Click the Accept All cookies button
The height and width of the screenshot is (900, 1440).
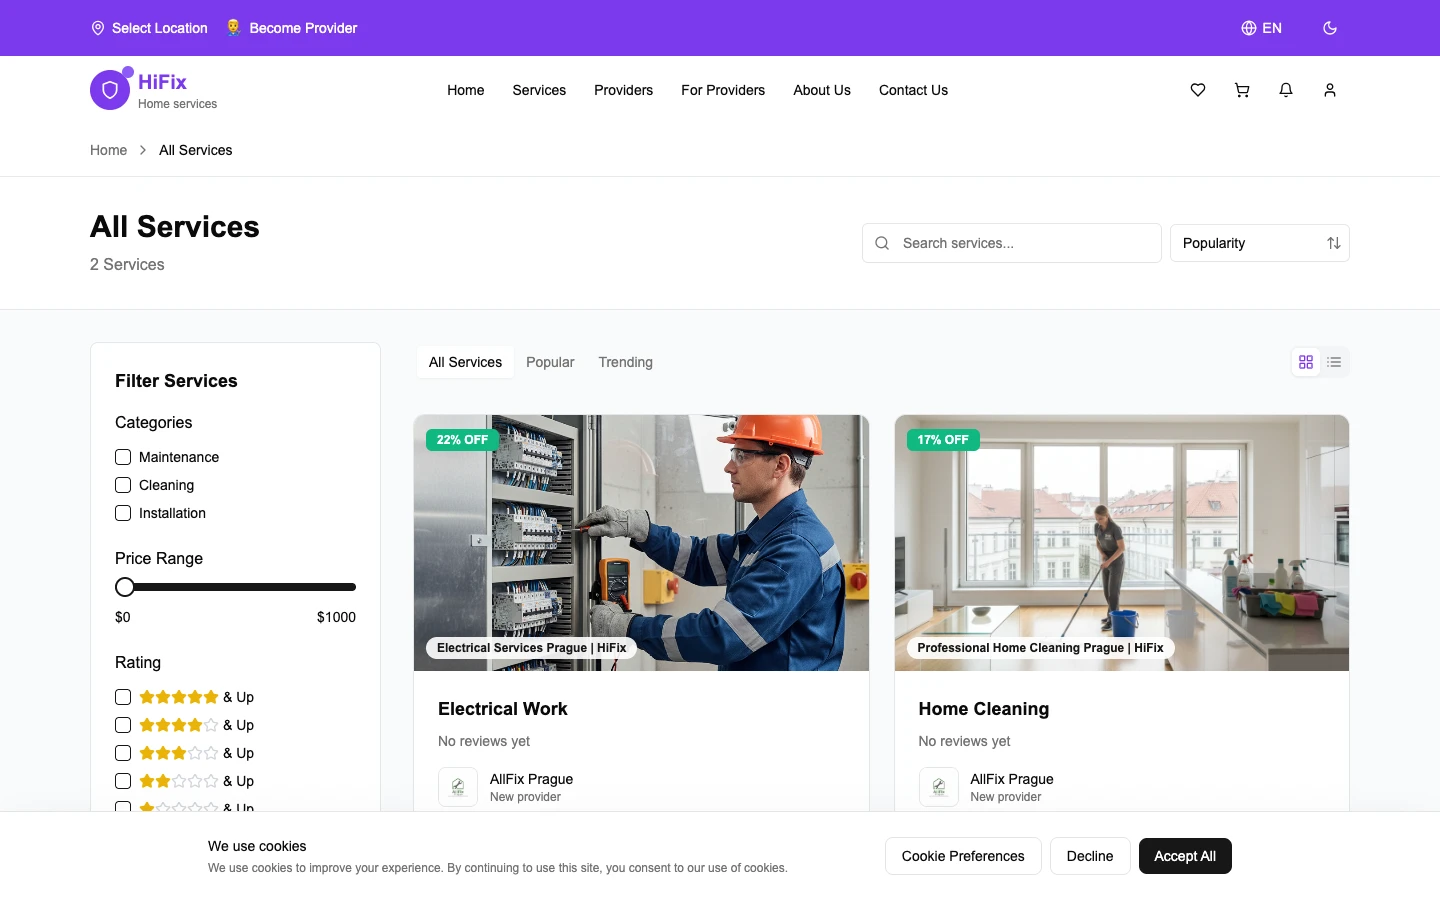coord(1184,856)
